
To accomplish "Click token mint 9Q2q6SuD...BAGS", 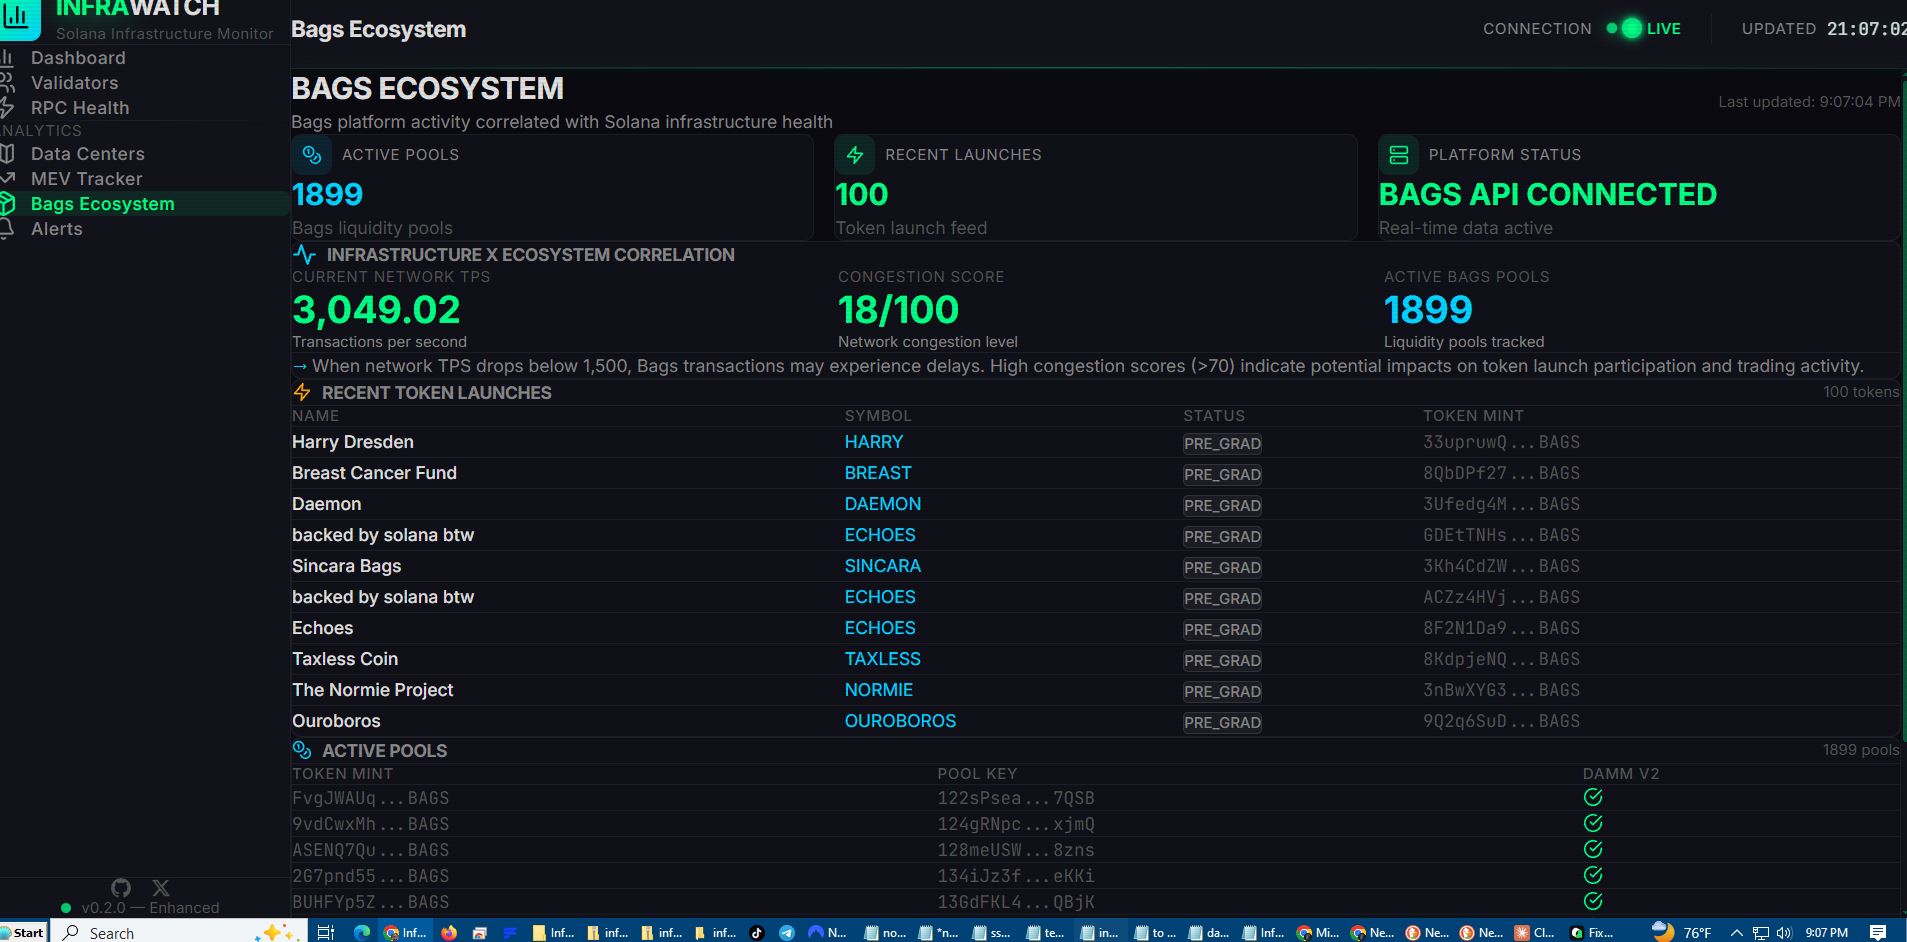I will pos(1502,721).
